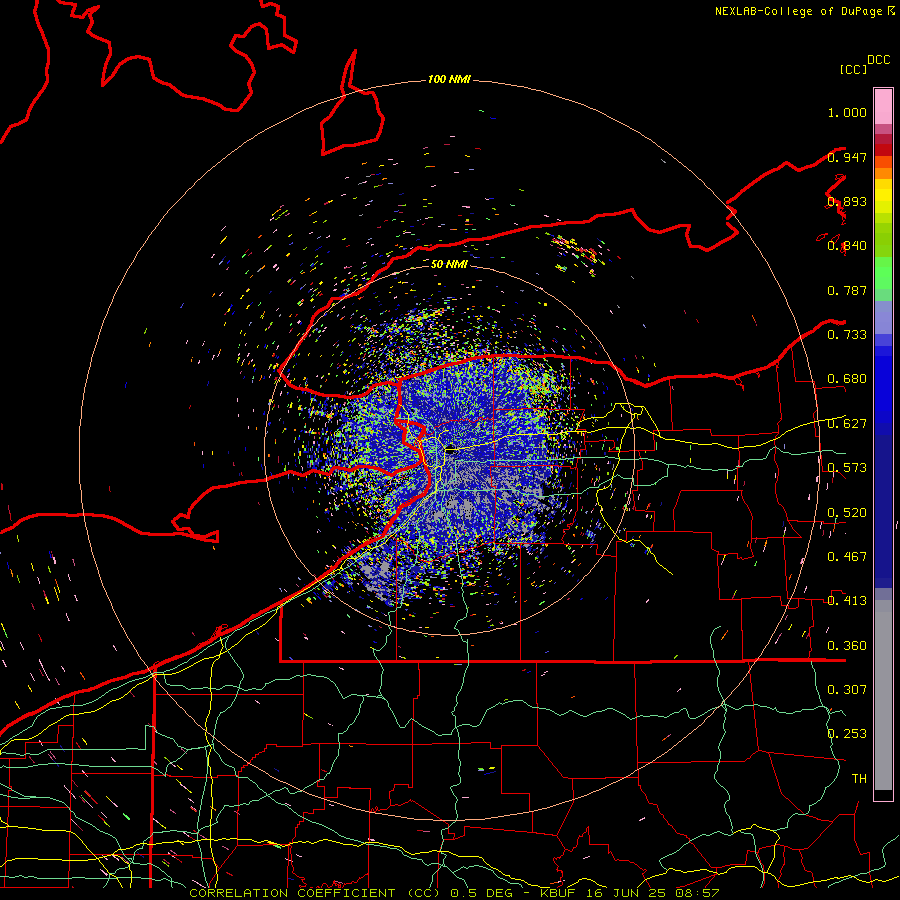Viewport: 900px width, 900px height.
Task: Click the KBUF station identifier
Action: [560, 893]
